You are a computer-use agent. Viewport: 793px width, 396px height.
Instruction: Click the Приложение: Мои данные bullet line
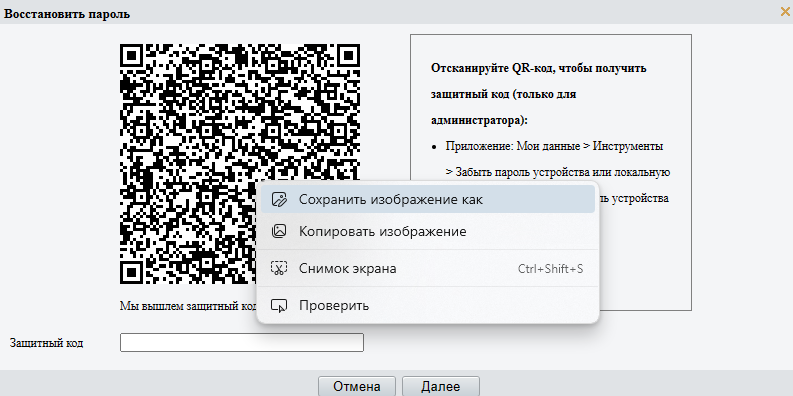point(554,147)
